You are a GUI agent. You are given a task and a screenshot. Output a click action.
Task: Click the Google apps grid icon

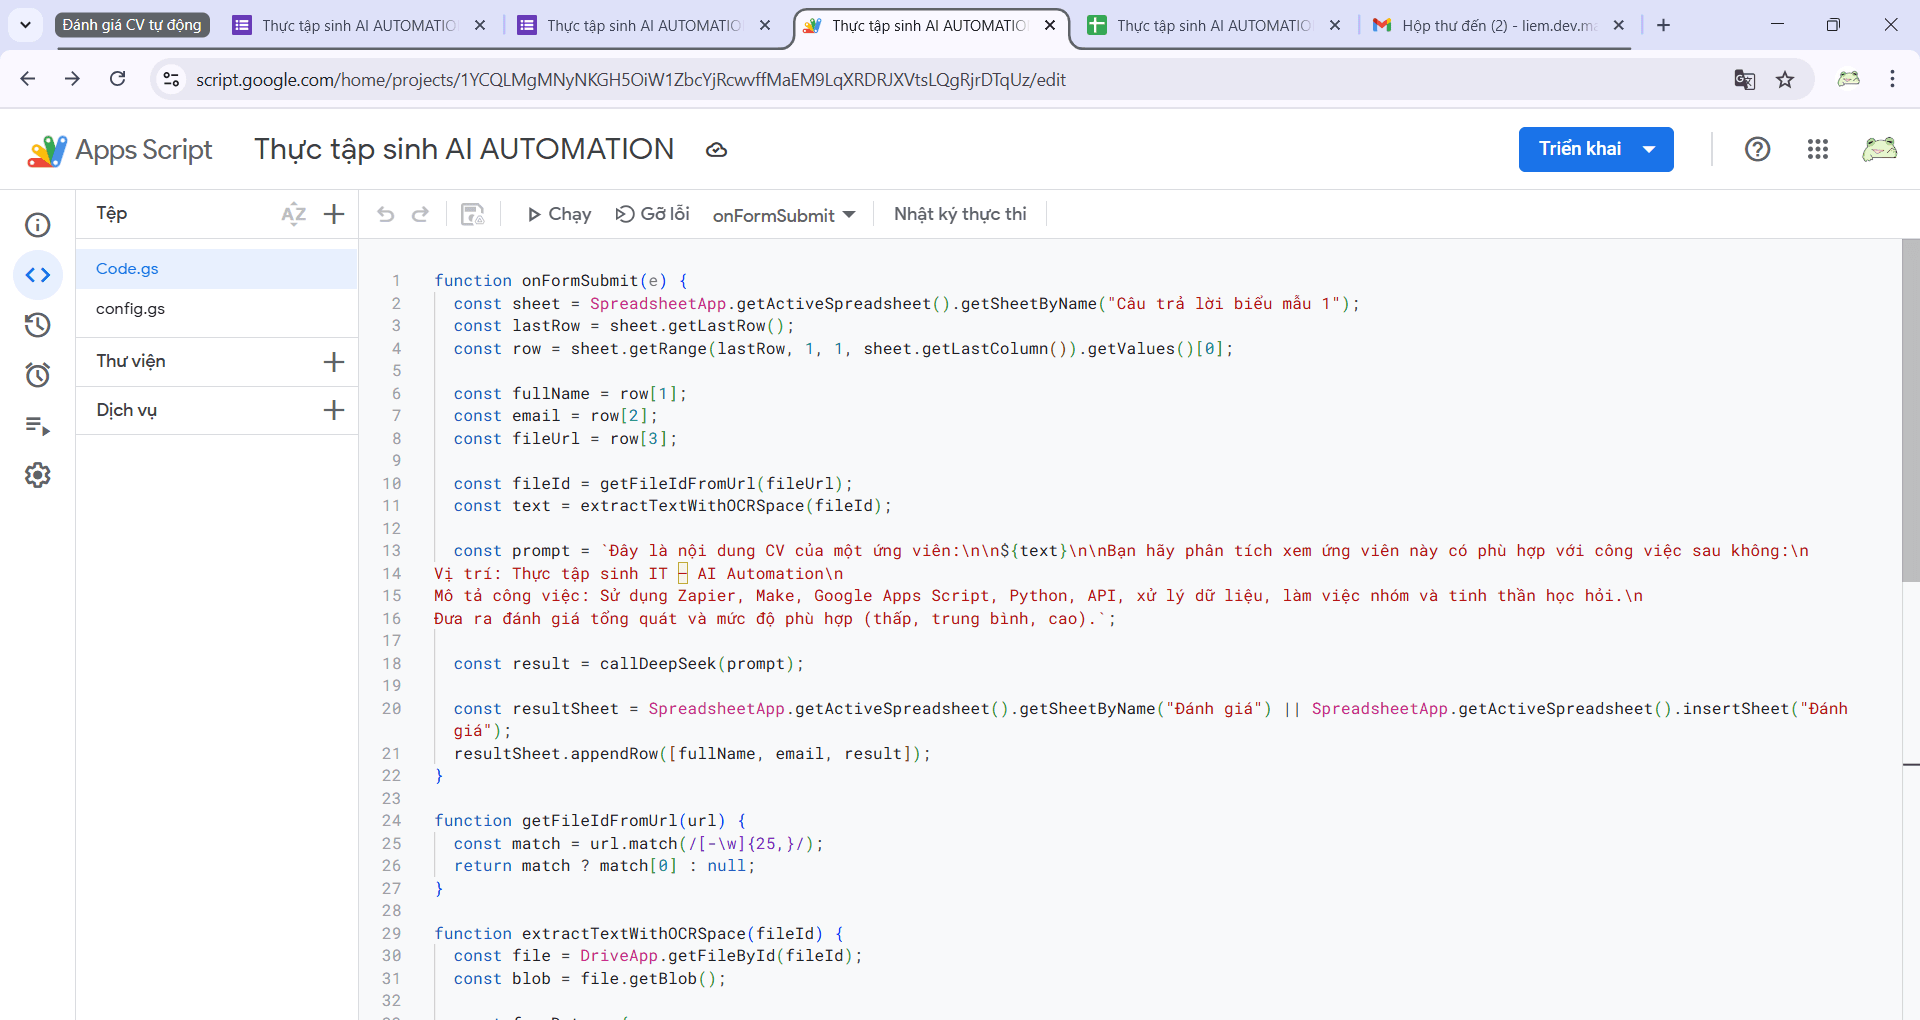click(1817, 149)
